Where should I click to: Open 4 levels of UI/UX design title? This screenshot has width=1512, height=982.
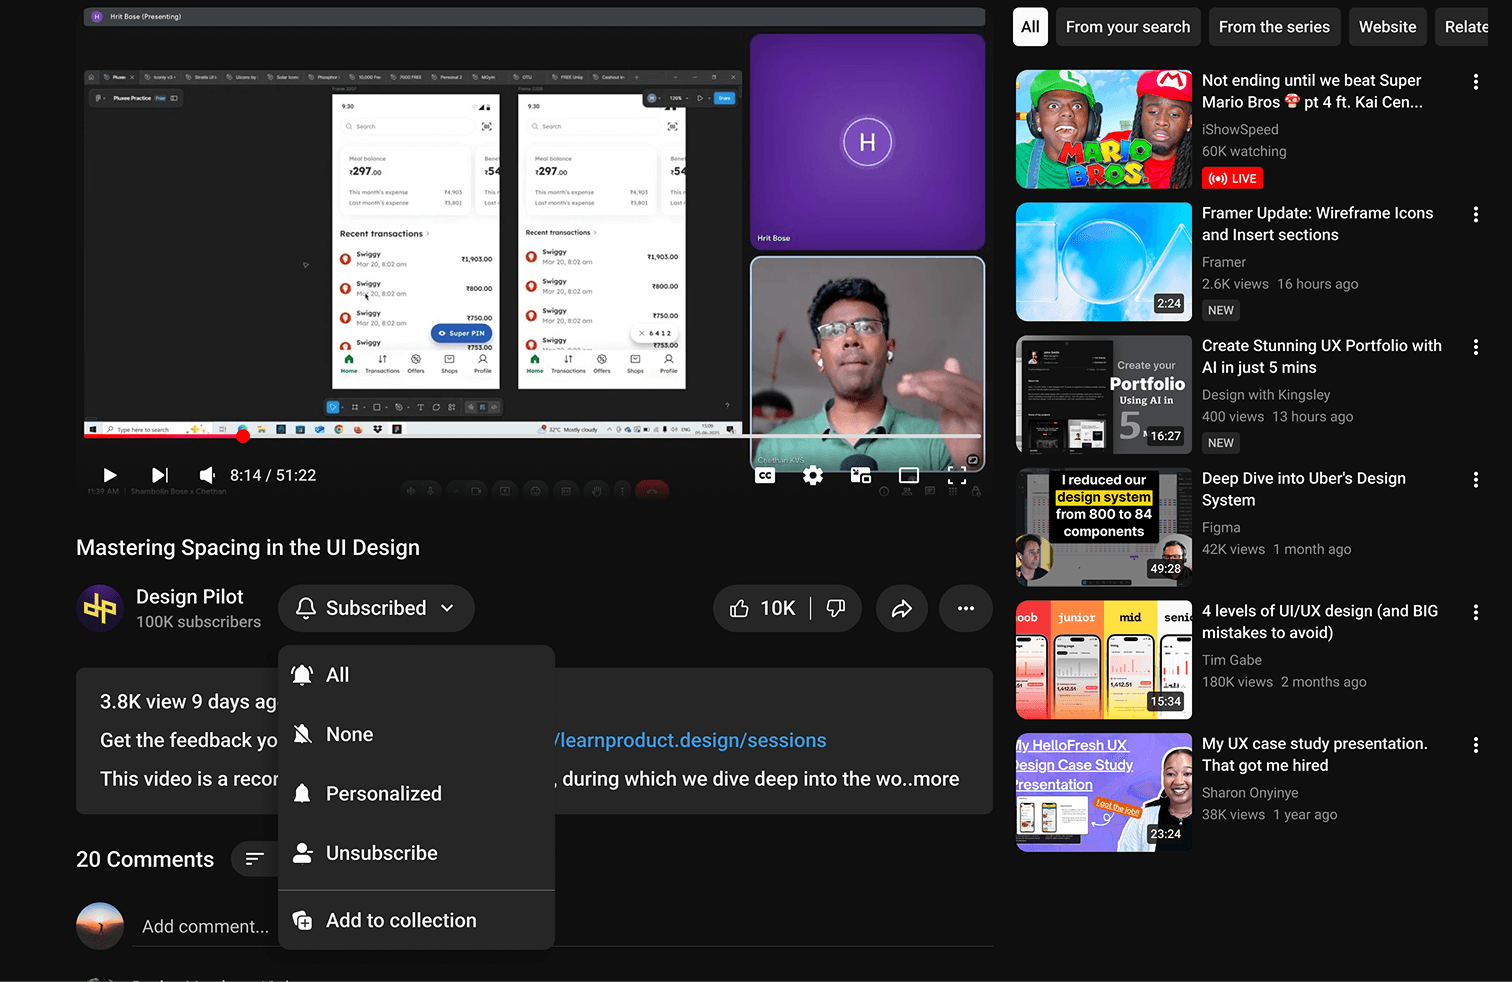click(1320, 622)
